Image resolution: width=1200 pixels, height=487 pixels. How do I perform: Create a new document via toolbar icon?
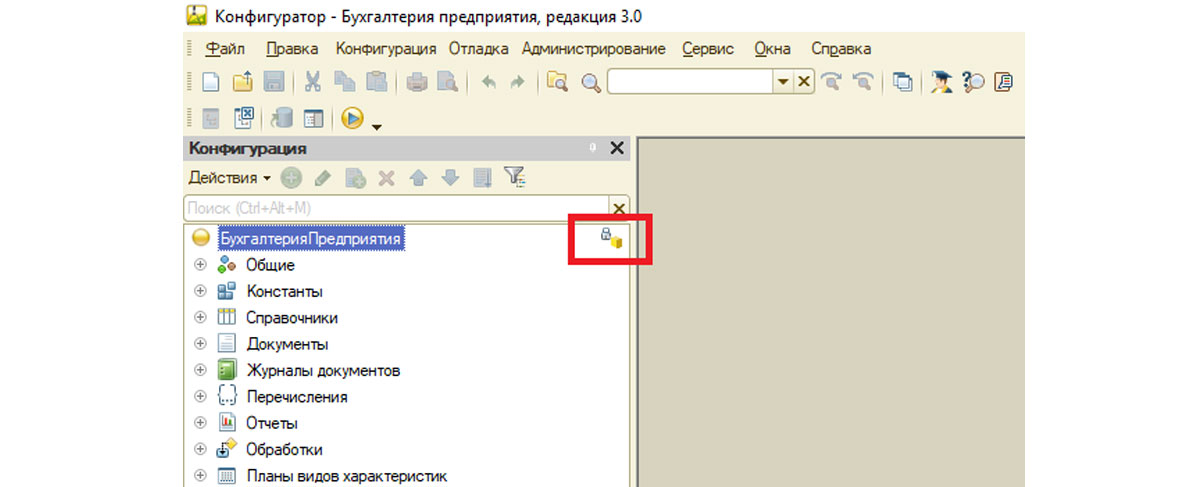(211, 82)
